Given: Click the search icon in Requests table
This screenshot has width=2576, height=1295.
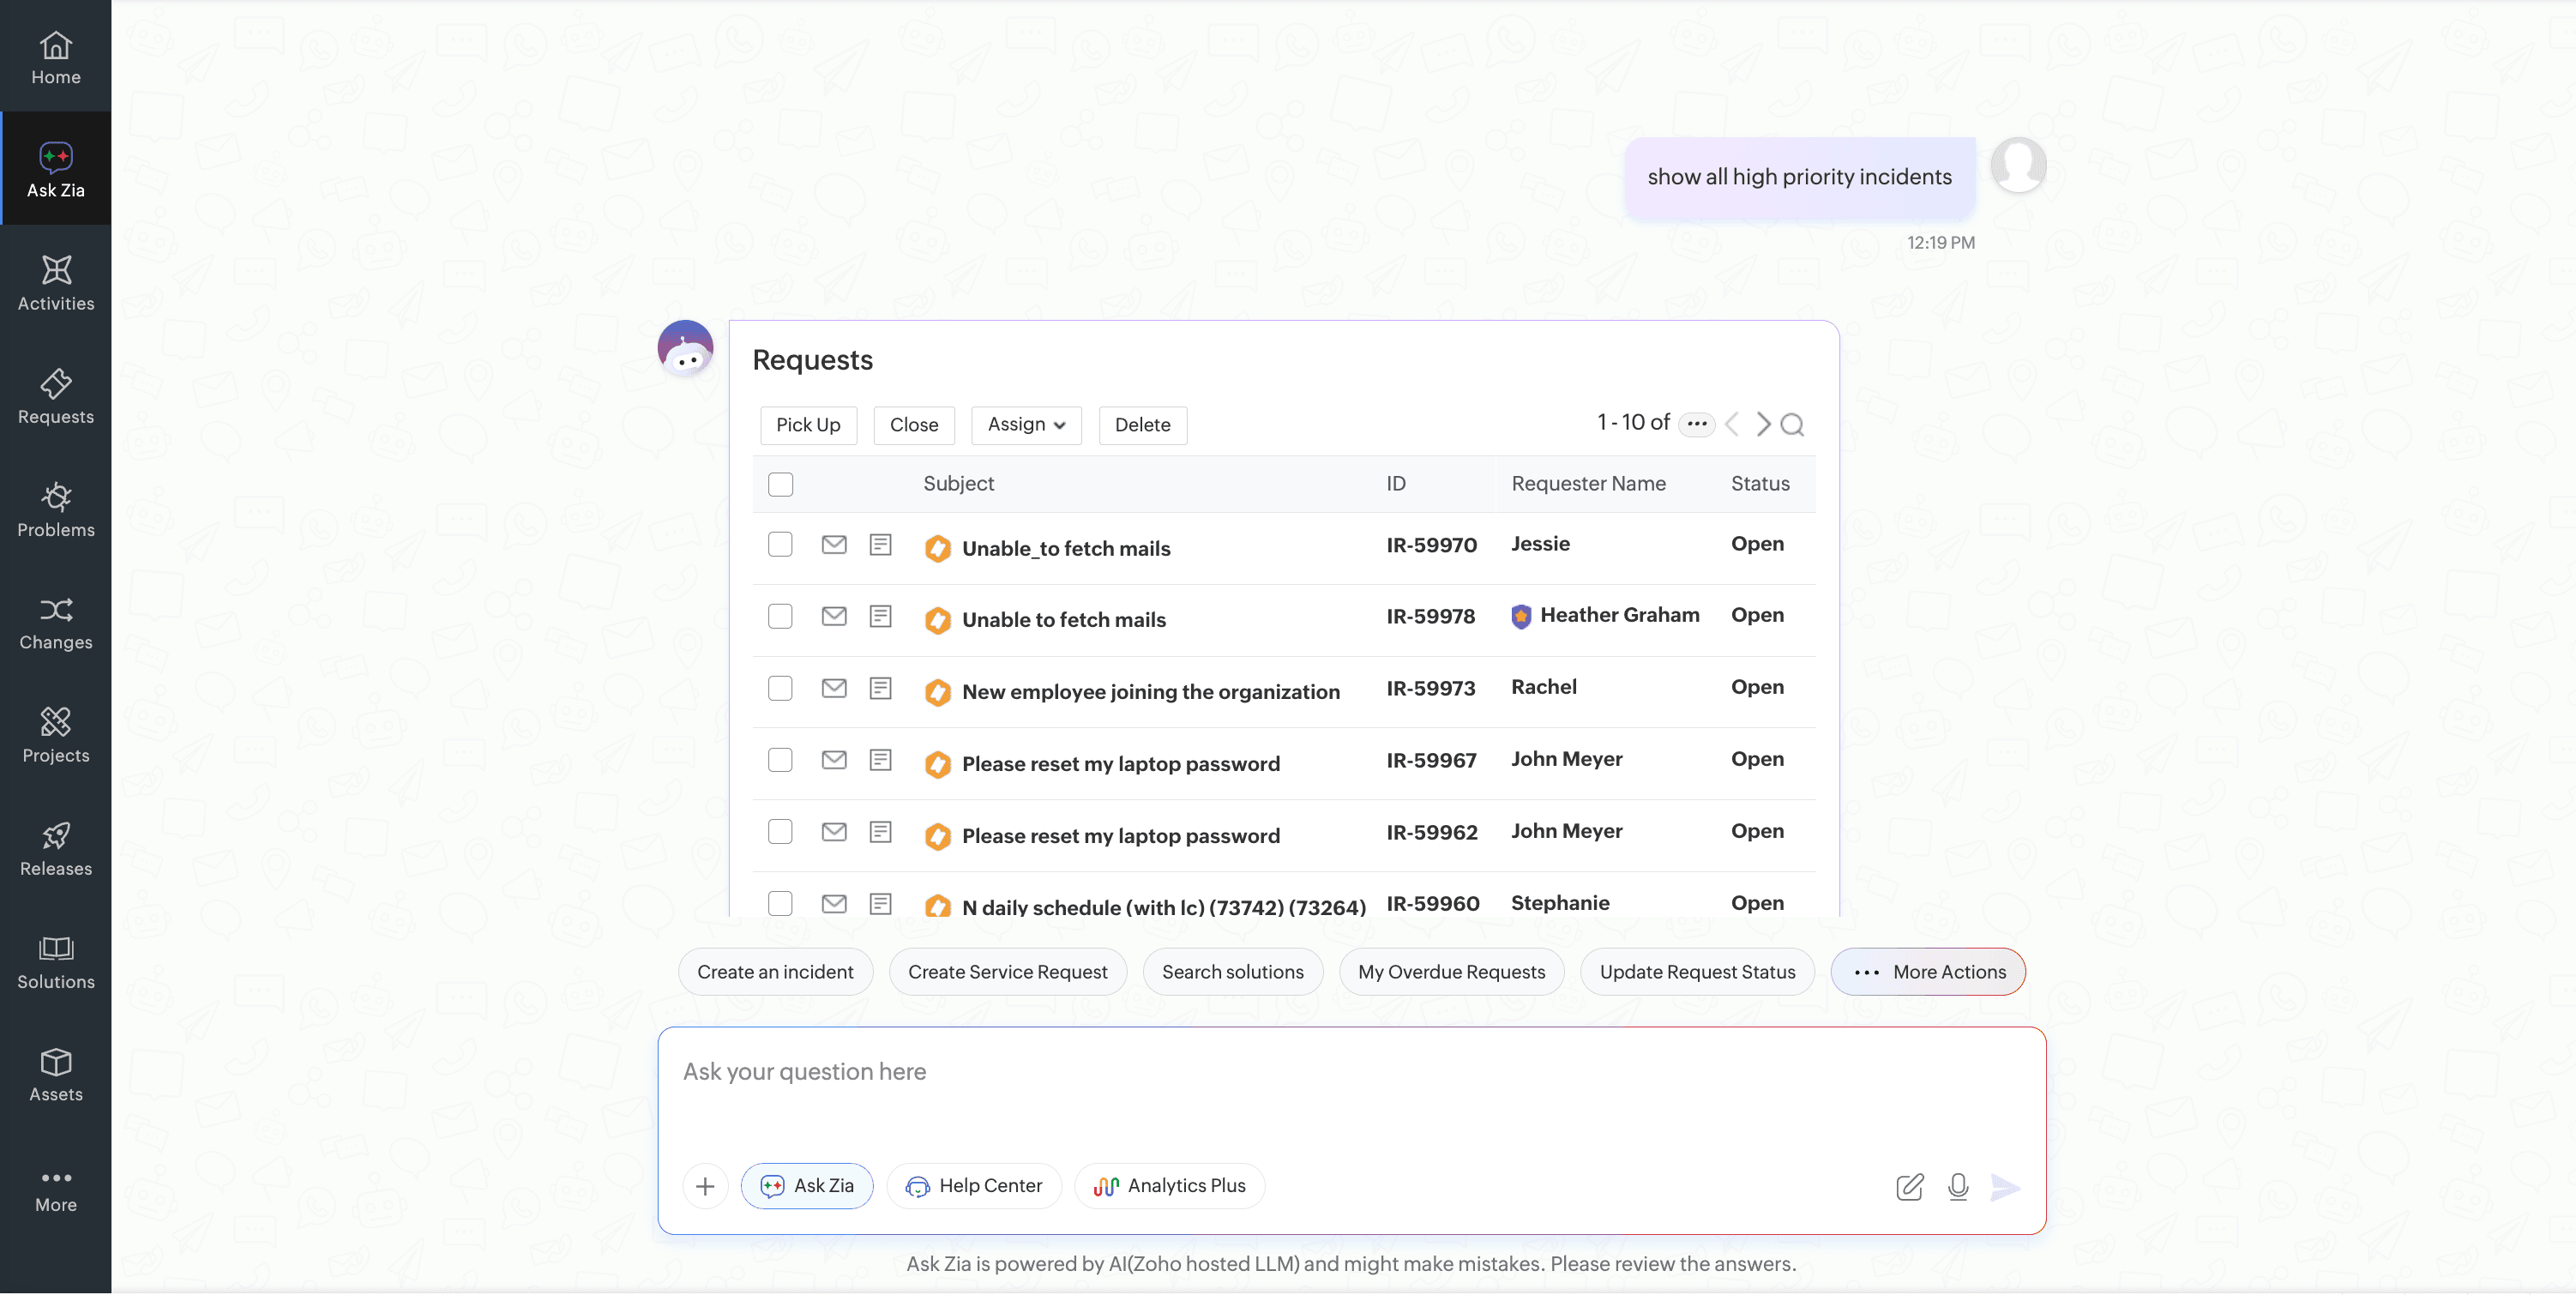Looking at the screenshot, I should [1793, 425].
